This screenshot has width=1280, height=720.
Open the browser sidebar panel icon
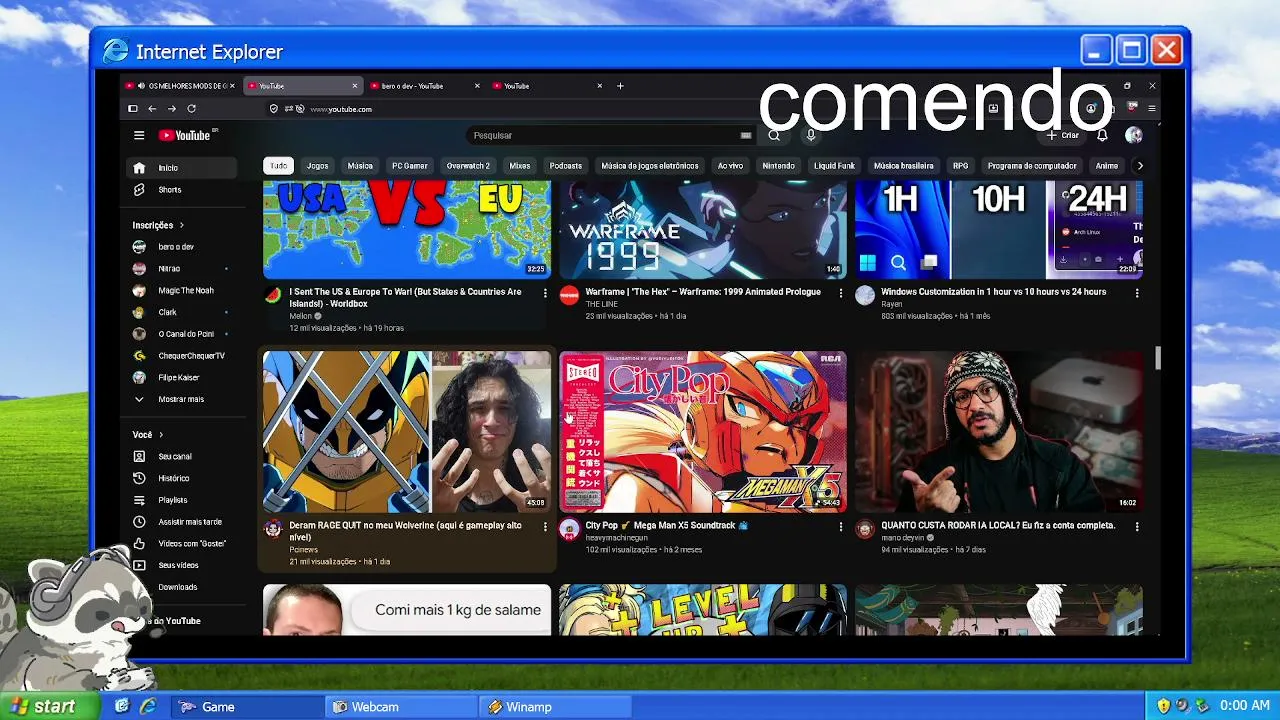coord(133,109)
